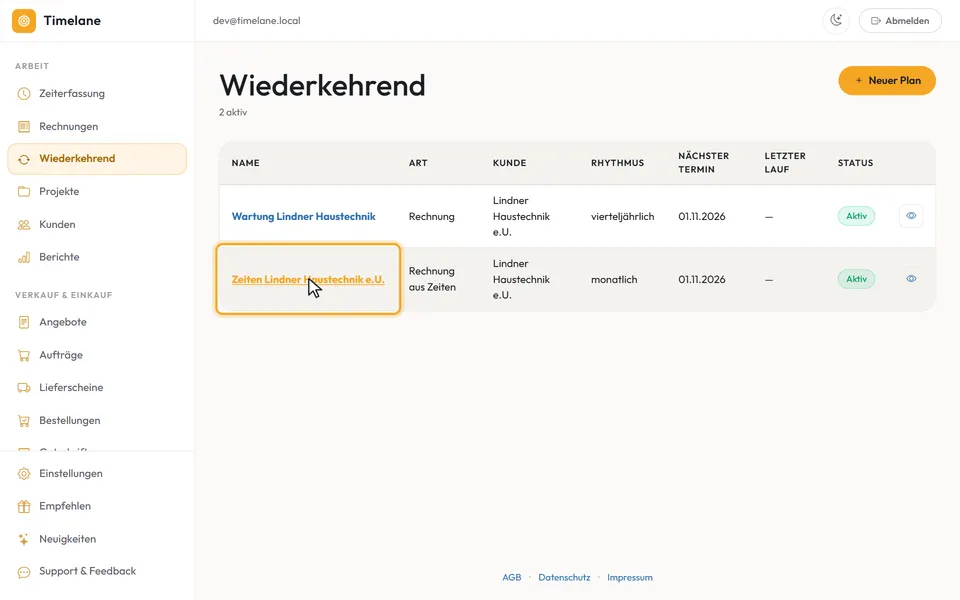The image size is (960, 600).
Task: Open the AGB footer link
Action: [x=512, y=577]
